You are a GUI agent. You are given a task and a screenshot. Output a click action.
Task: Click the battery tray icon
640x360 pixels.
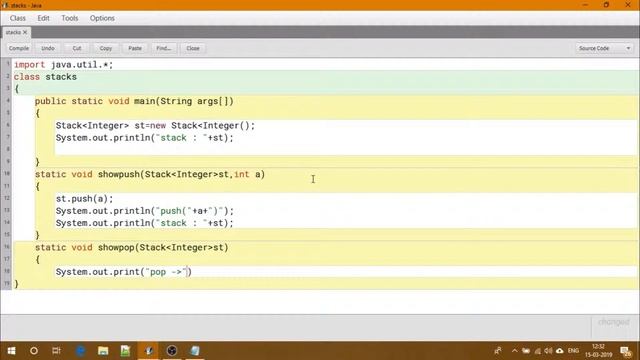tap(526, 351)
